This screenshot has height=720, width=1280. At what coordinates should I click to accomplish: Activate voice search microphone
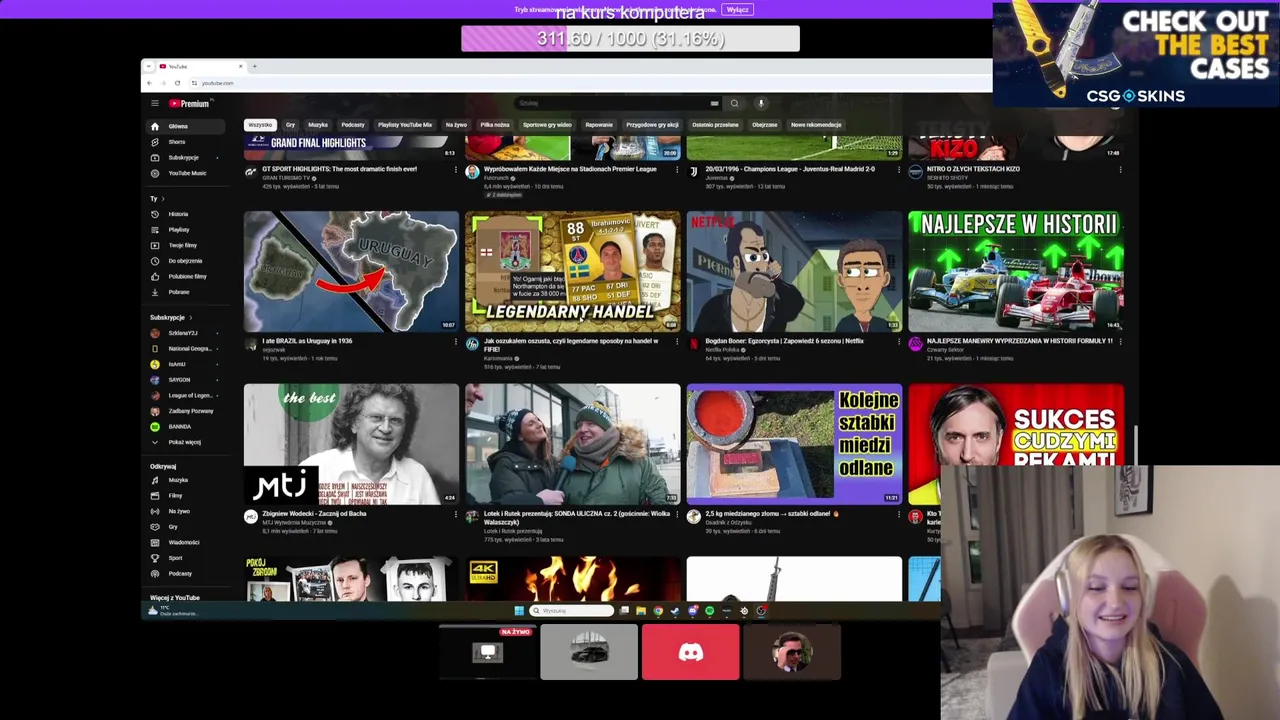pos(761,103)
